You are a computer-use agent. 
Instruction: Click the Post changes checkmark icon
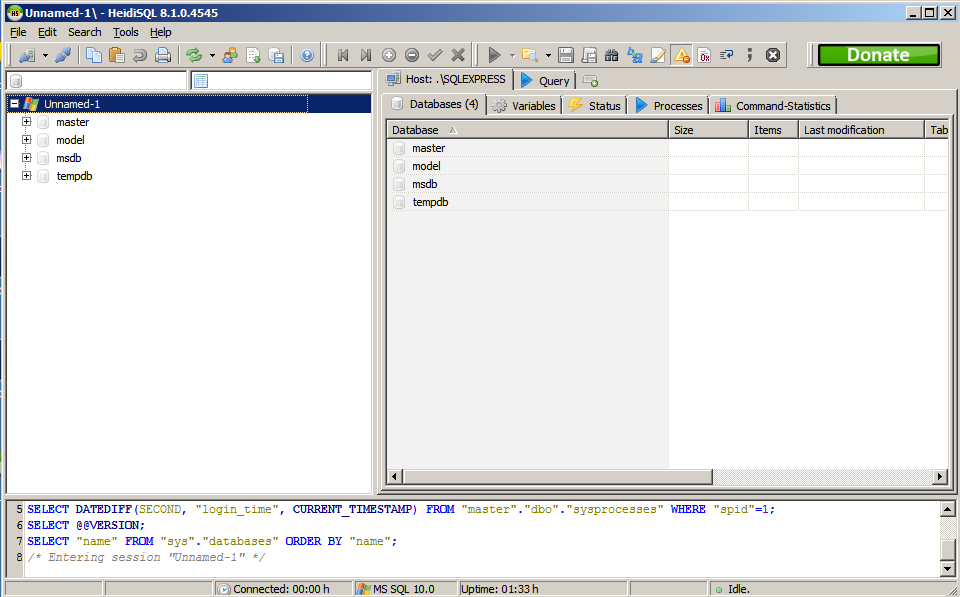click(435, 56)
